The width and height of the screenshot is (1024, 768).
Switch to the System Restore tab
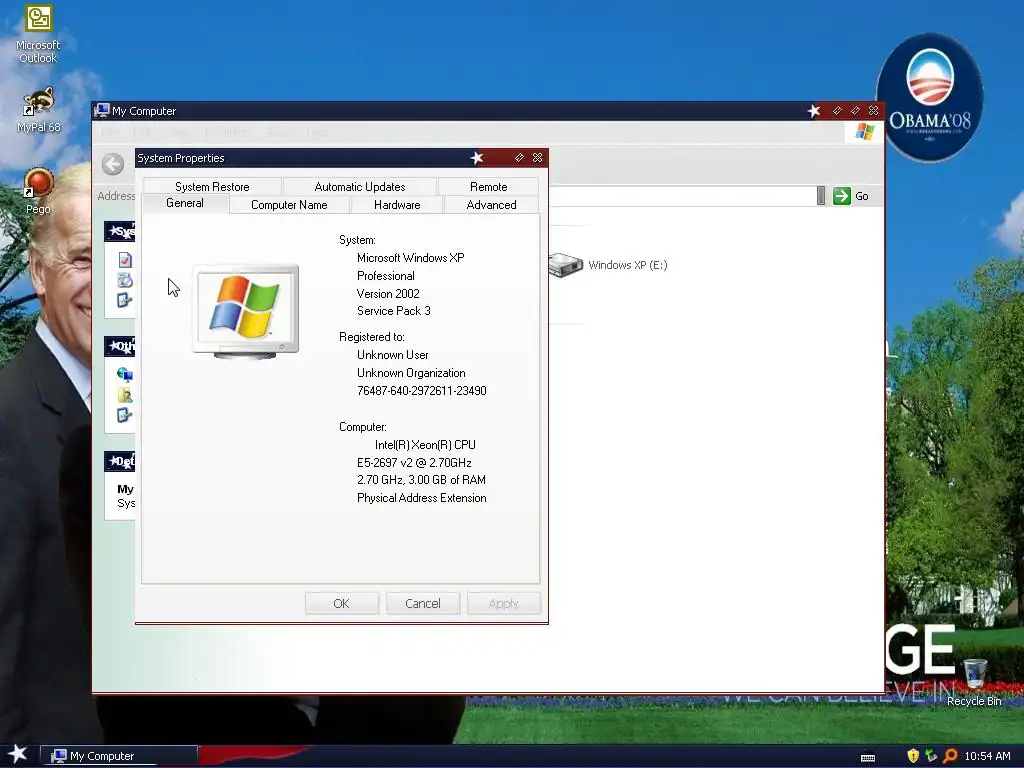pos(212,187)
